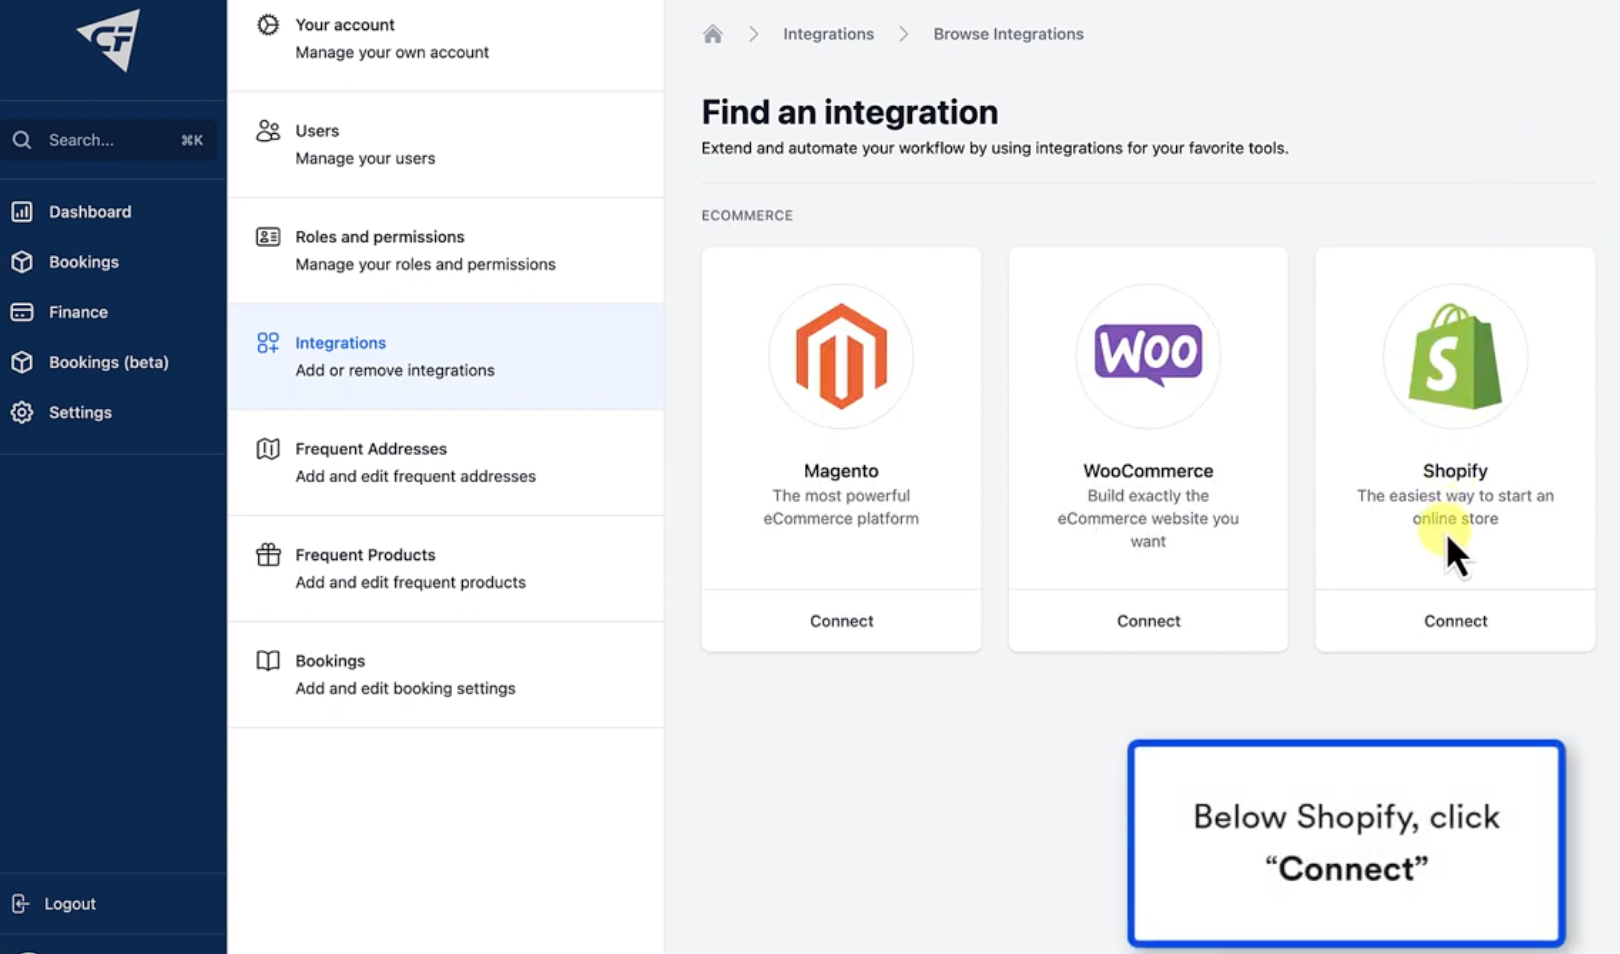Click the home icon in breadcrumb
The height and width of the screenshot is (954, 1620).
pyautogui.click(x=713, y=34)
